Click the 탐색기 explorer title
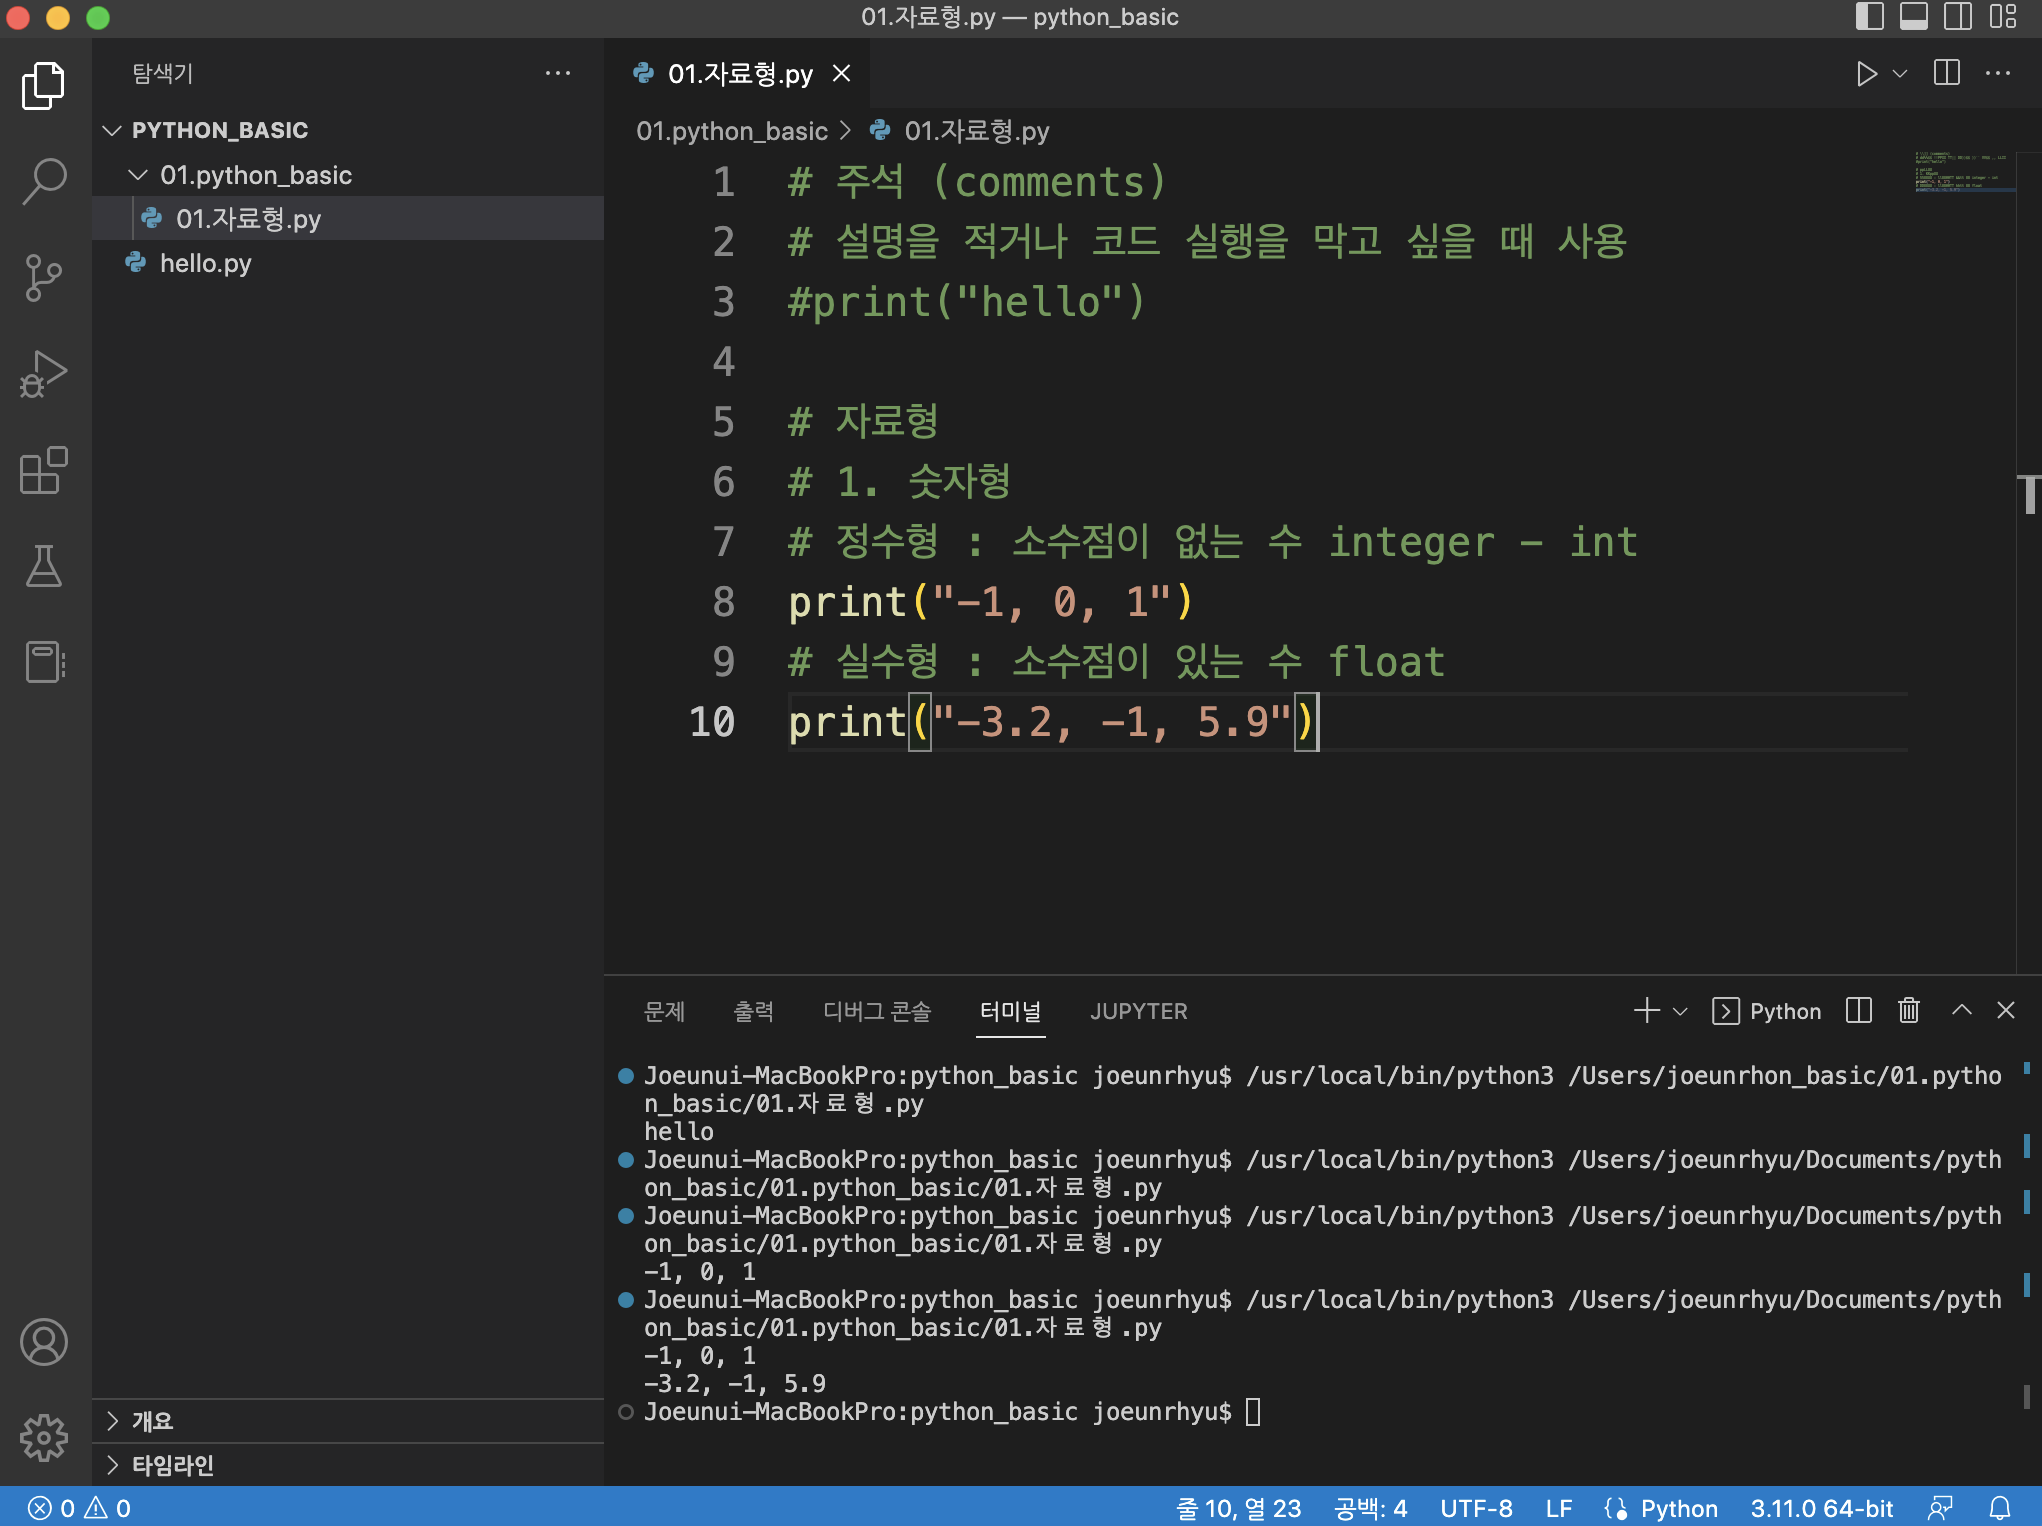The height and width of the screenshot is (1526, 2042). pyautogui.click(x=163, y=73)
